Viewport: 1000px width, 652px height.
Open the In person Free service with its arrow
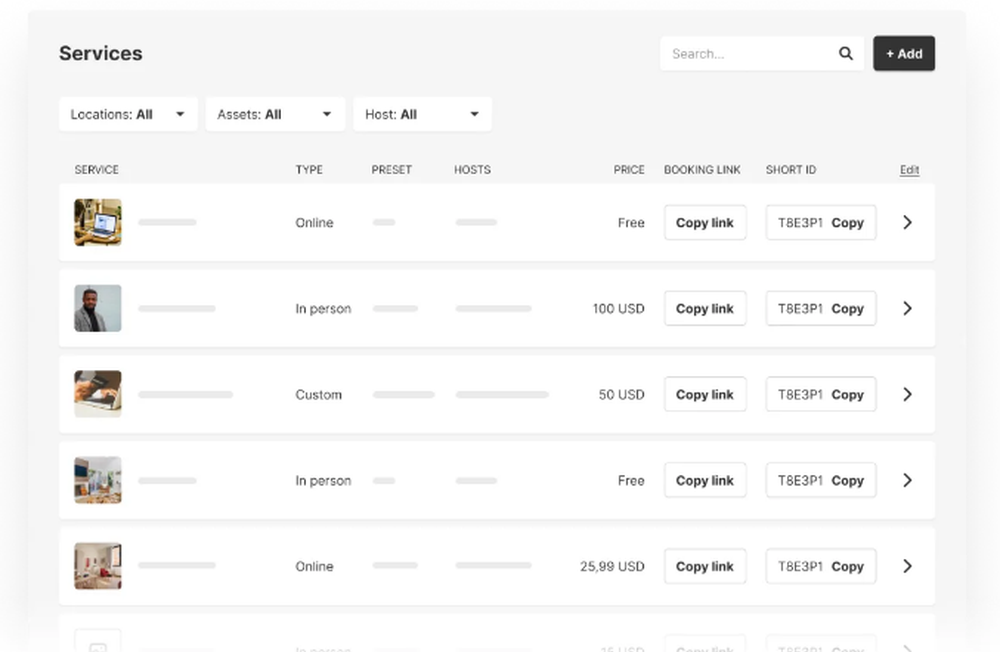click(907, 480)
